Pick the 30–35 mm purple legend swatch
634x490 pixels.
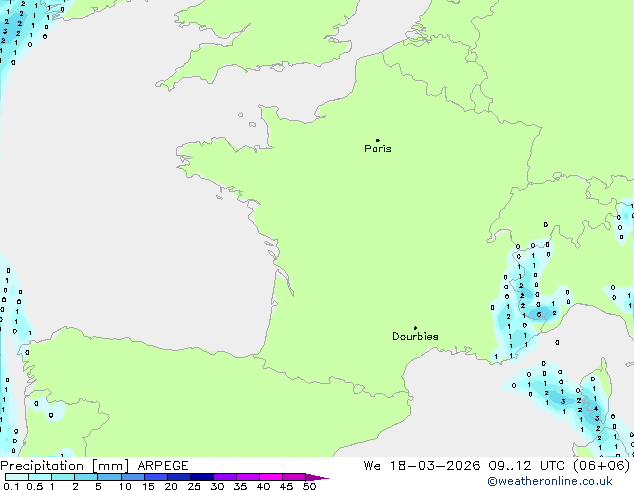(224, 477)
